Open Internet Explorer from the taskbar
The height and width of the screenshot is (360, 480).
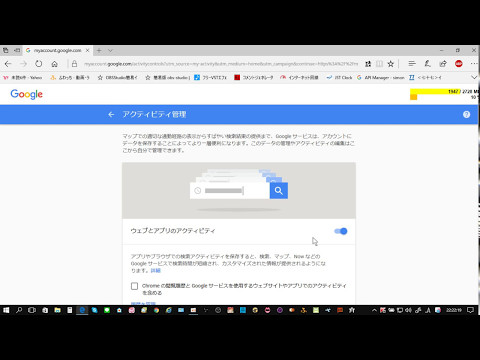tap(169, 310)
